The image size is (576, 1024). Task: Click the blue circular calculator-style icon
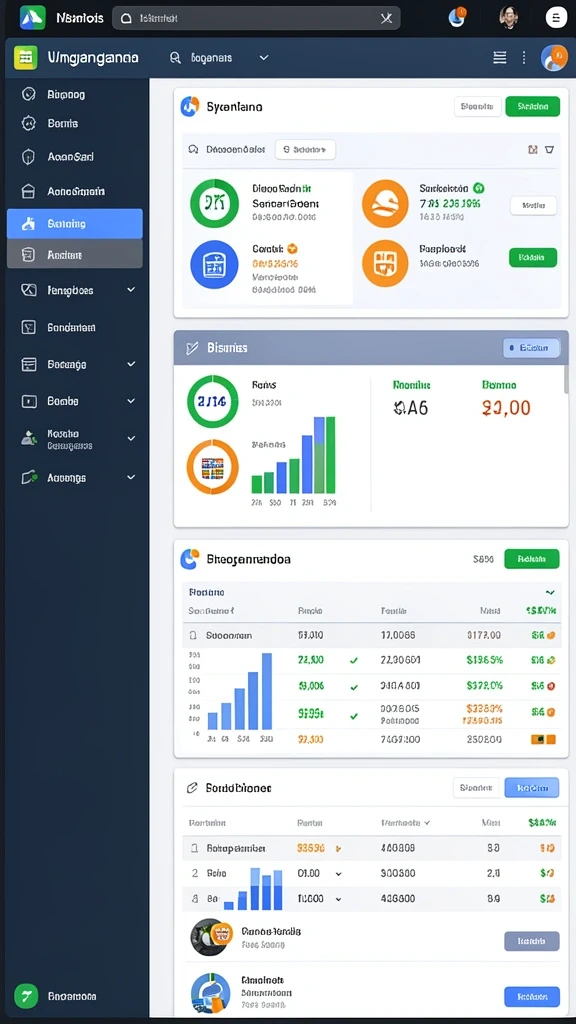(214, 264)
